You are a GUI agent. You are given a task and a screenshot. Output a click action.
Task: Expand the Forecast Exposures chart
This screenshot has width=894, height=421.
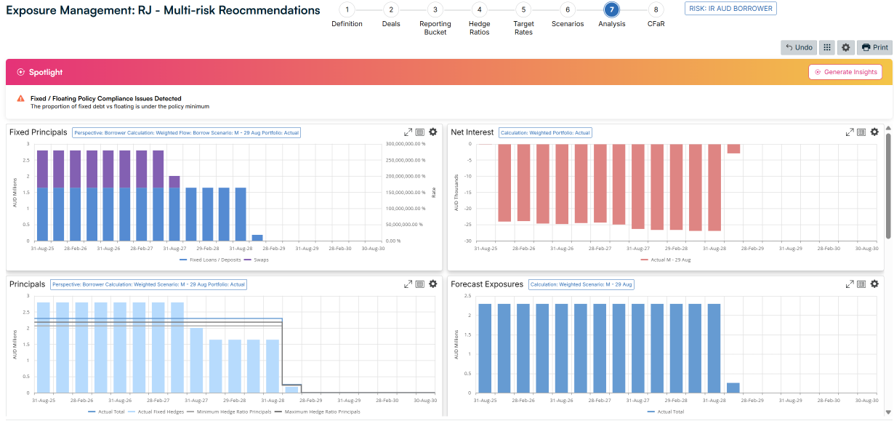click(850, 284)
